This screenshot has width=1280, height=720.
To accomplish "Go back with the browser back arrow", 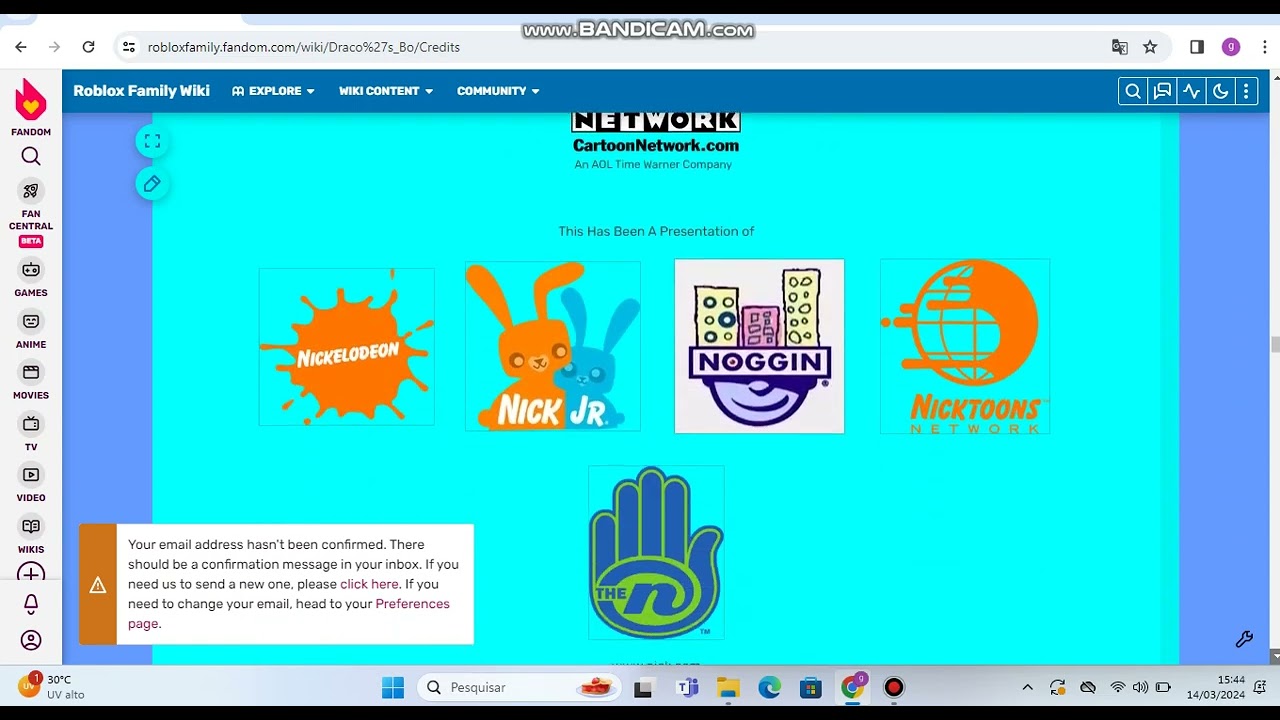I will pos(21,47).
